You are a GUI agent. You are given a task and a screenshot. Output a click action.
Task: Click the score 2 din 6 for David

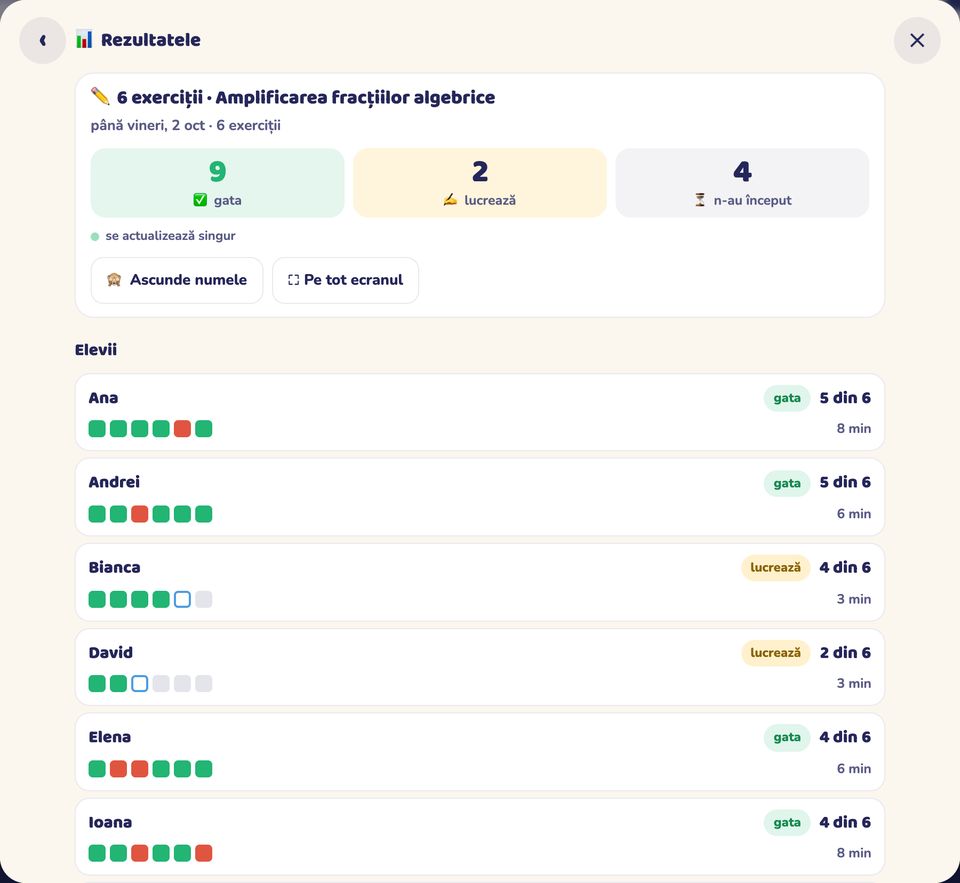845,653
